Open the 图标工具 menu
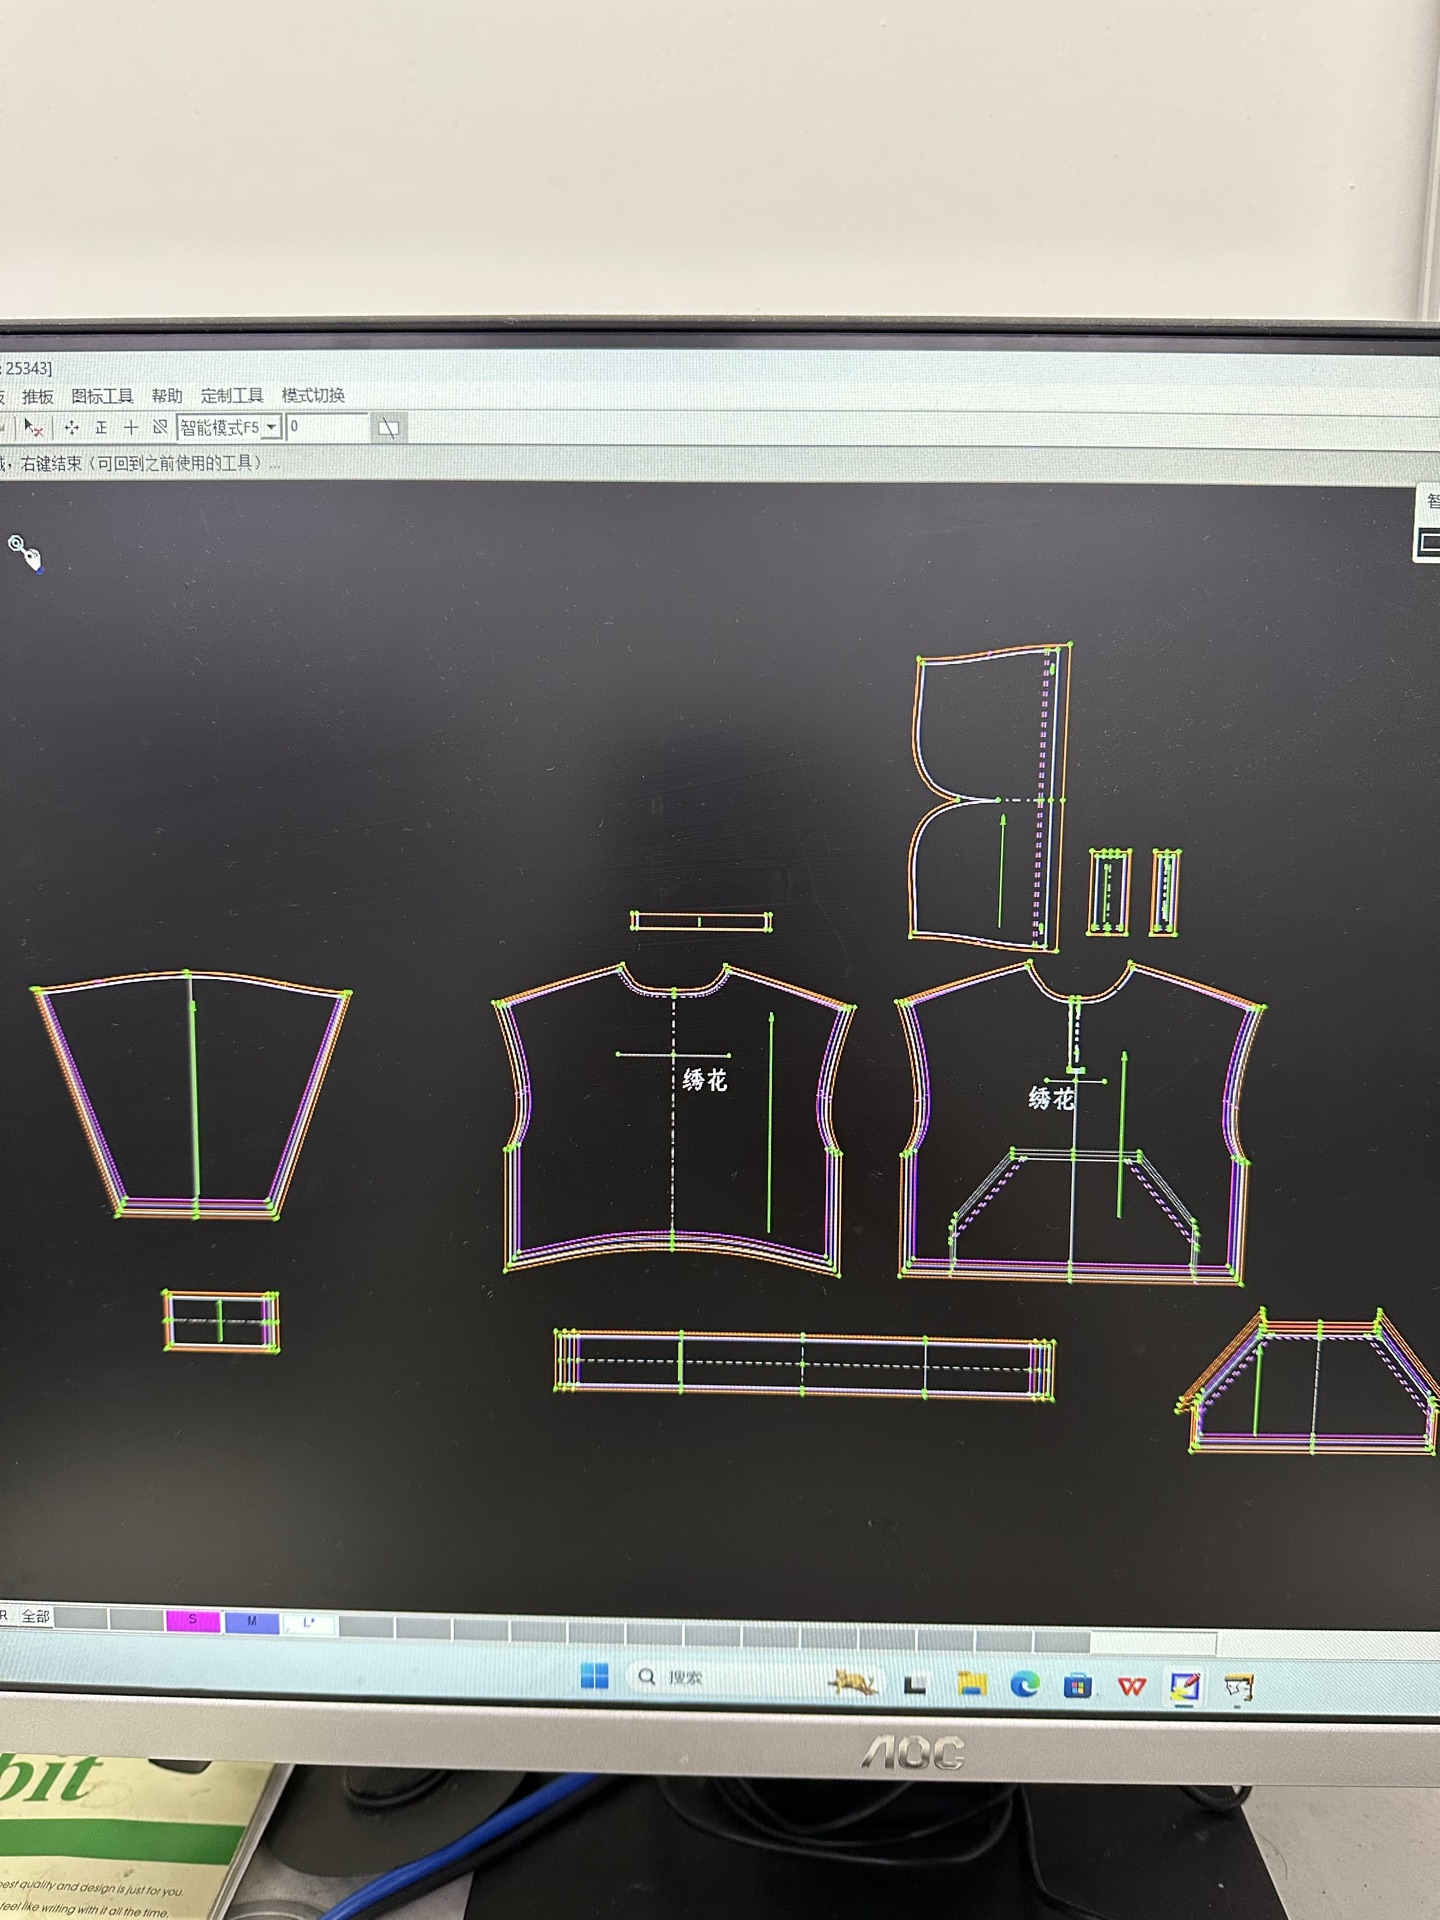 click(102, 396)
